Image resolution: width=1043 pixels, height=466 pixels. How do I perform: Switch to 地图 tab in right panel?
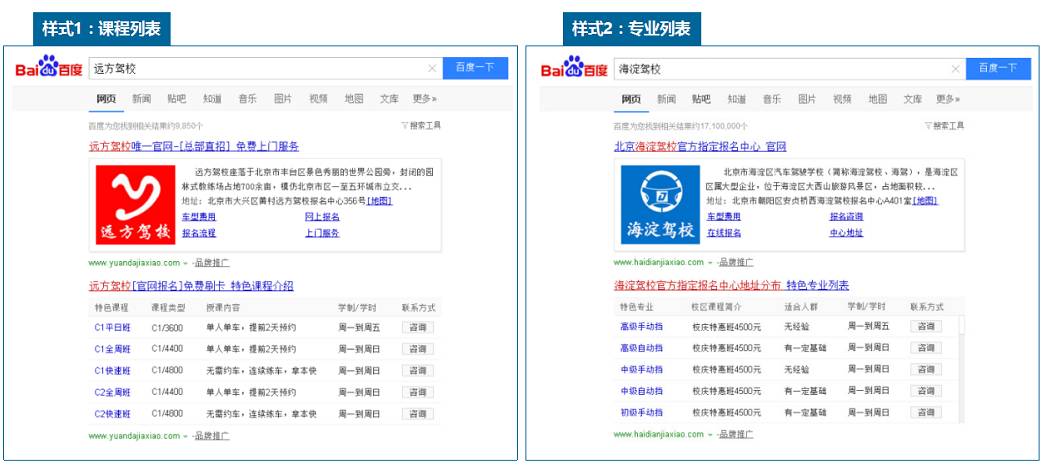(x=877, y=98)
